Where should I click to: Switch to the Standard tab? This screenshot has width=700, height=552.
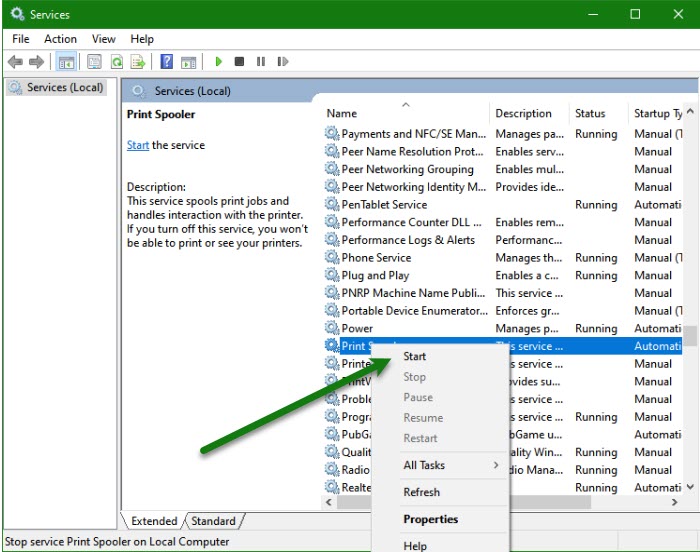[213, 521]
